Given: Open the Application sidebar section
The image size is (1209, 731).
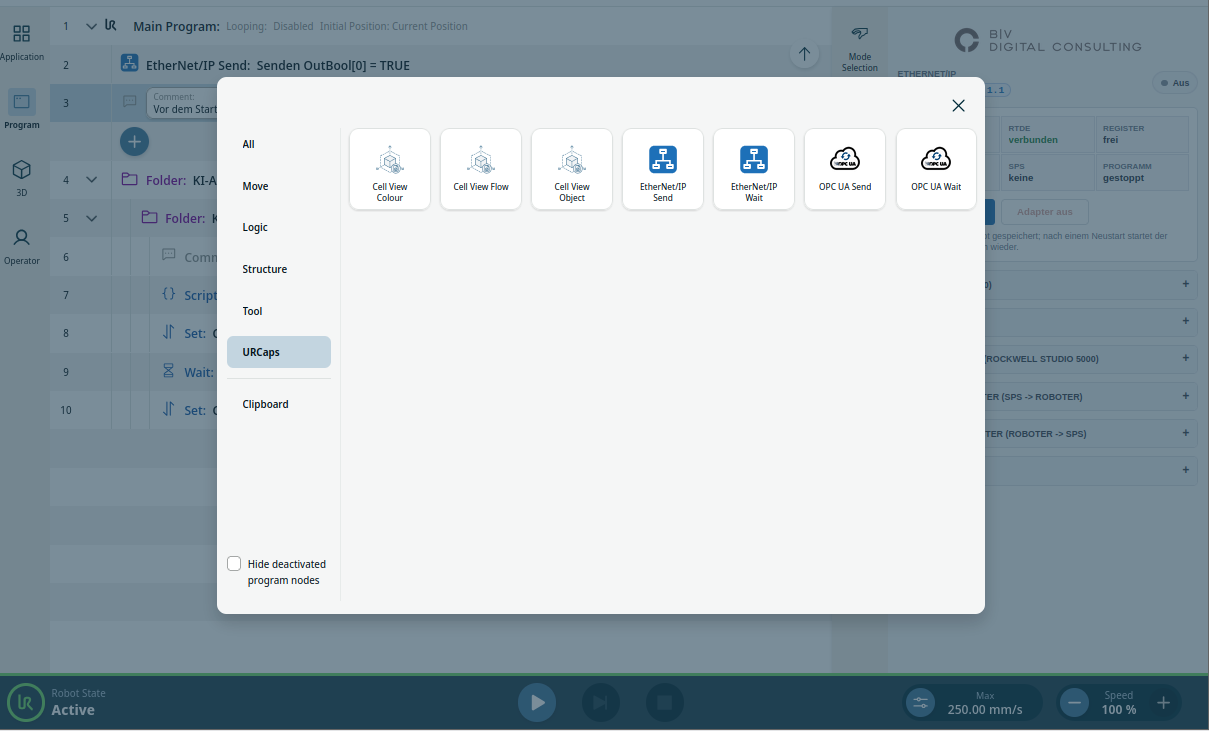Looking at the screenshot, I should pos(22,43).
